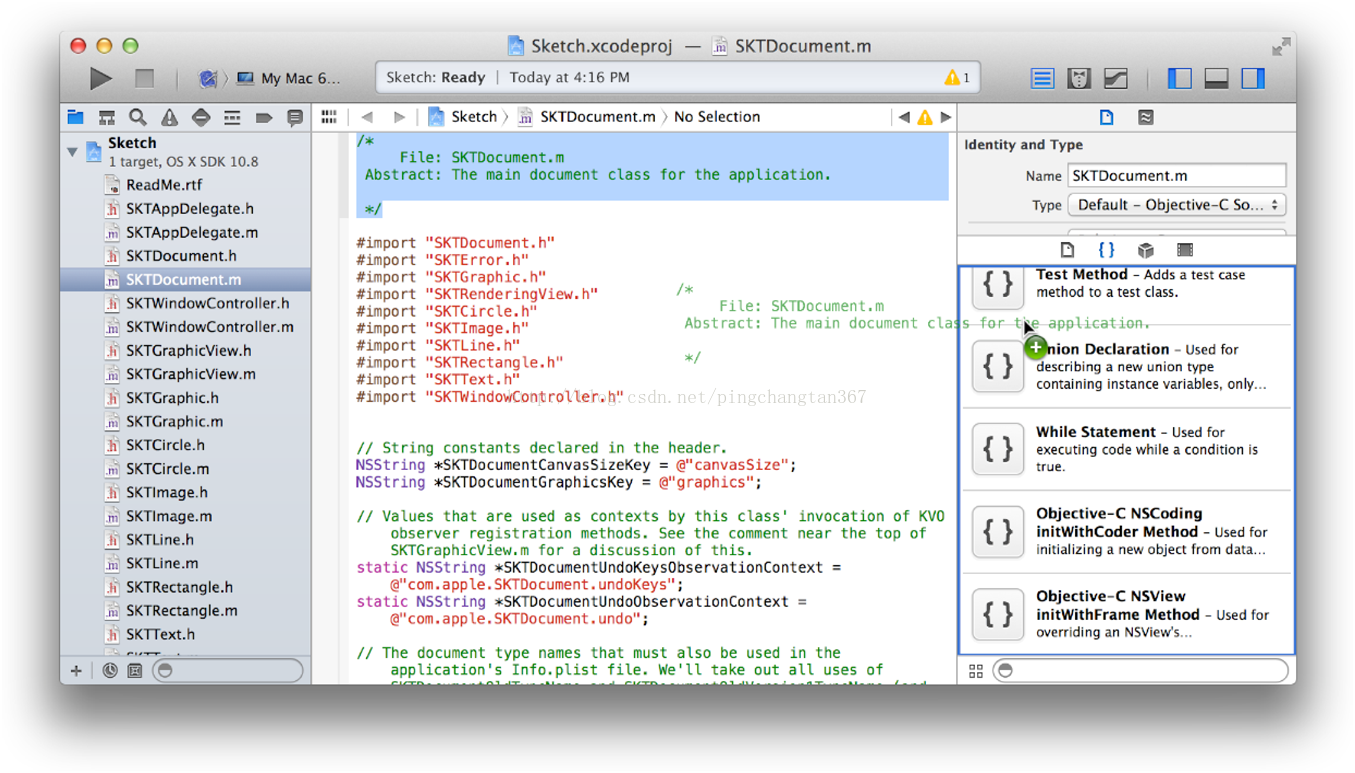Open the Project navigator folder icon
The width and height of the screenshot is (1355, 773).
tap(75, 117)
